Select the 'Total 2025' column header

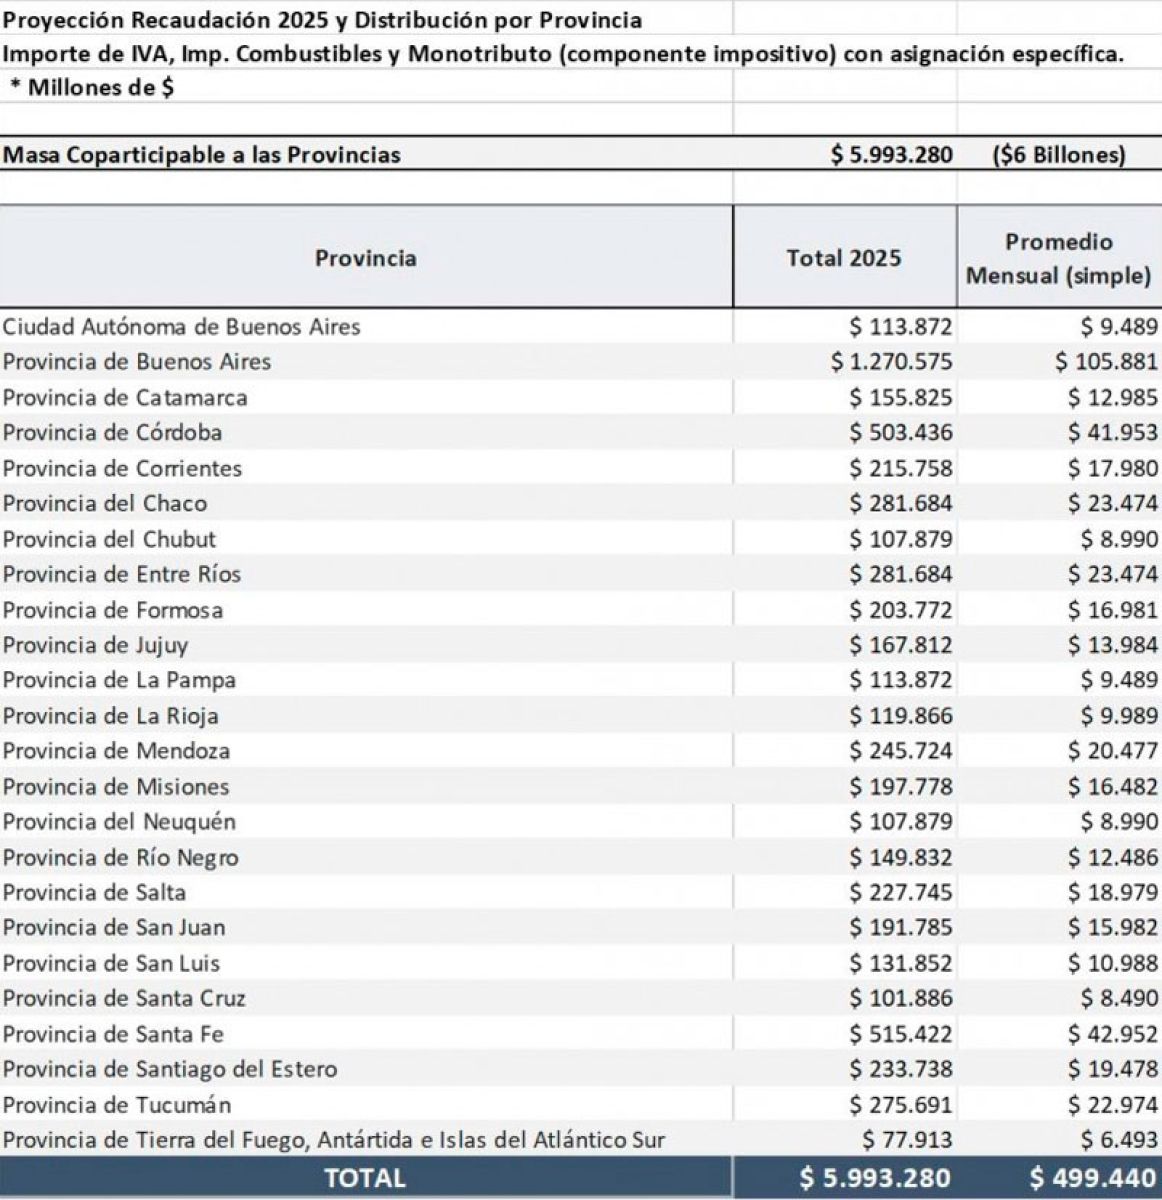point(843,258)
